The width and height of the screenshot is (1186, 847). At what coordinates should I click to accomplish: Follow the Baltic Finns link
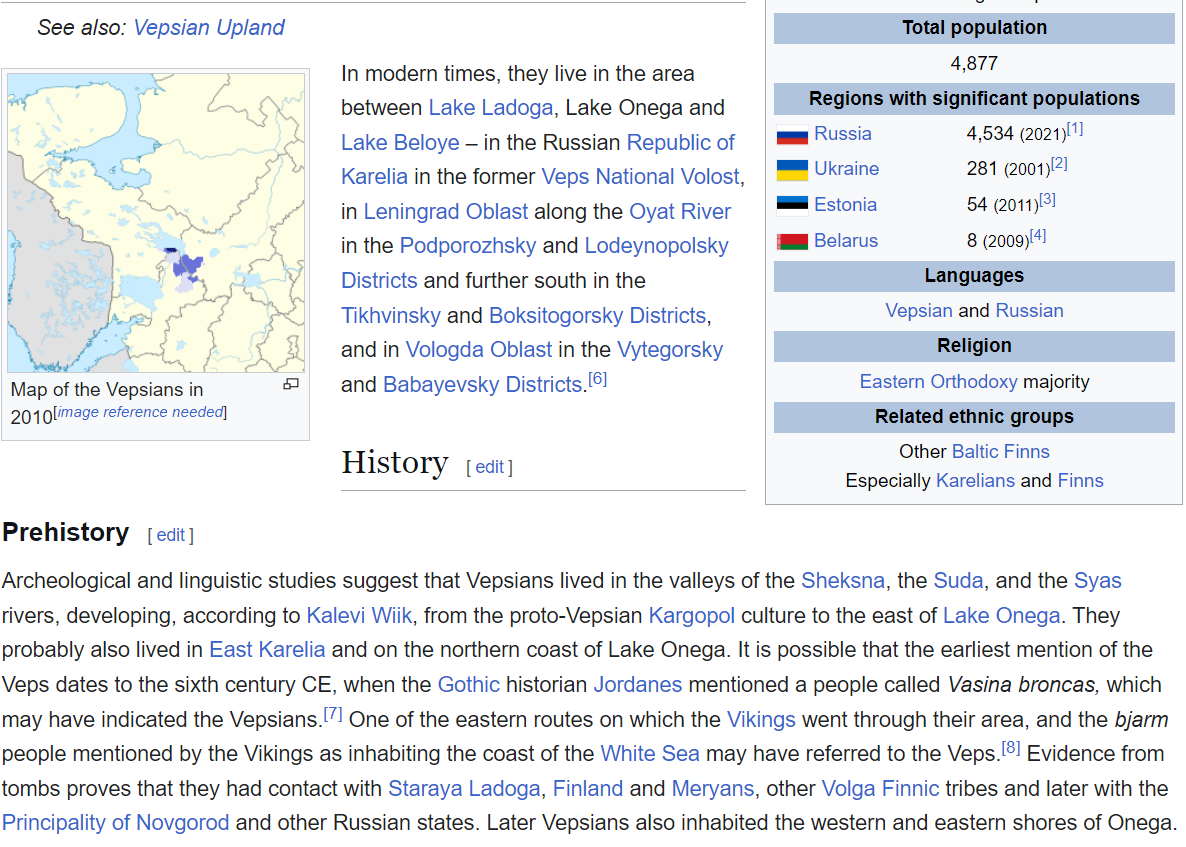point(1001,451)
